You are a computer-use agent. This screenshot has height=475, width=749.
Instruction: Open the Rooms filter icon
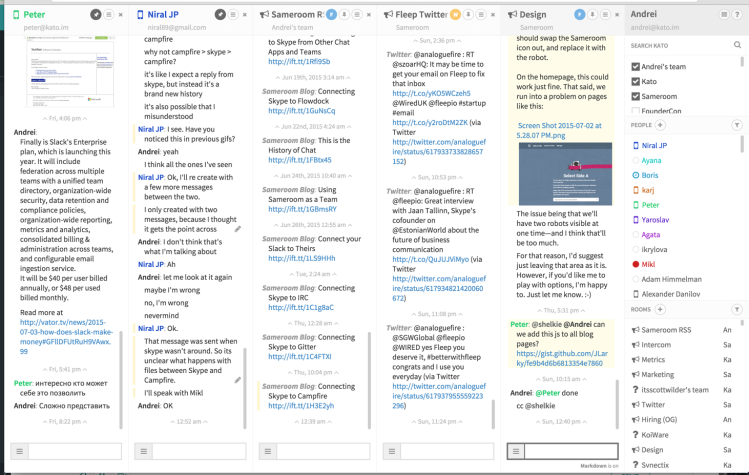(737, 310)
